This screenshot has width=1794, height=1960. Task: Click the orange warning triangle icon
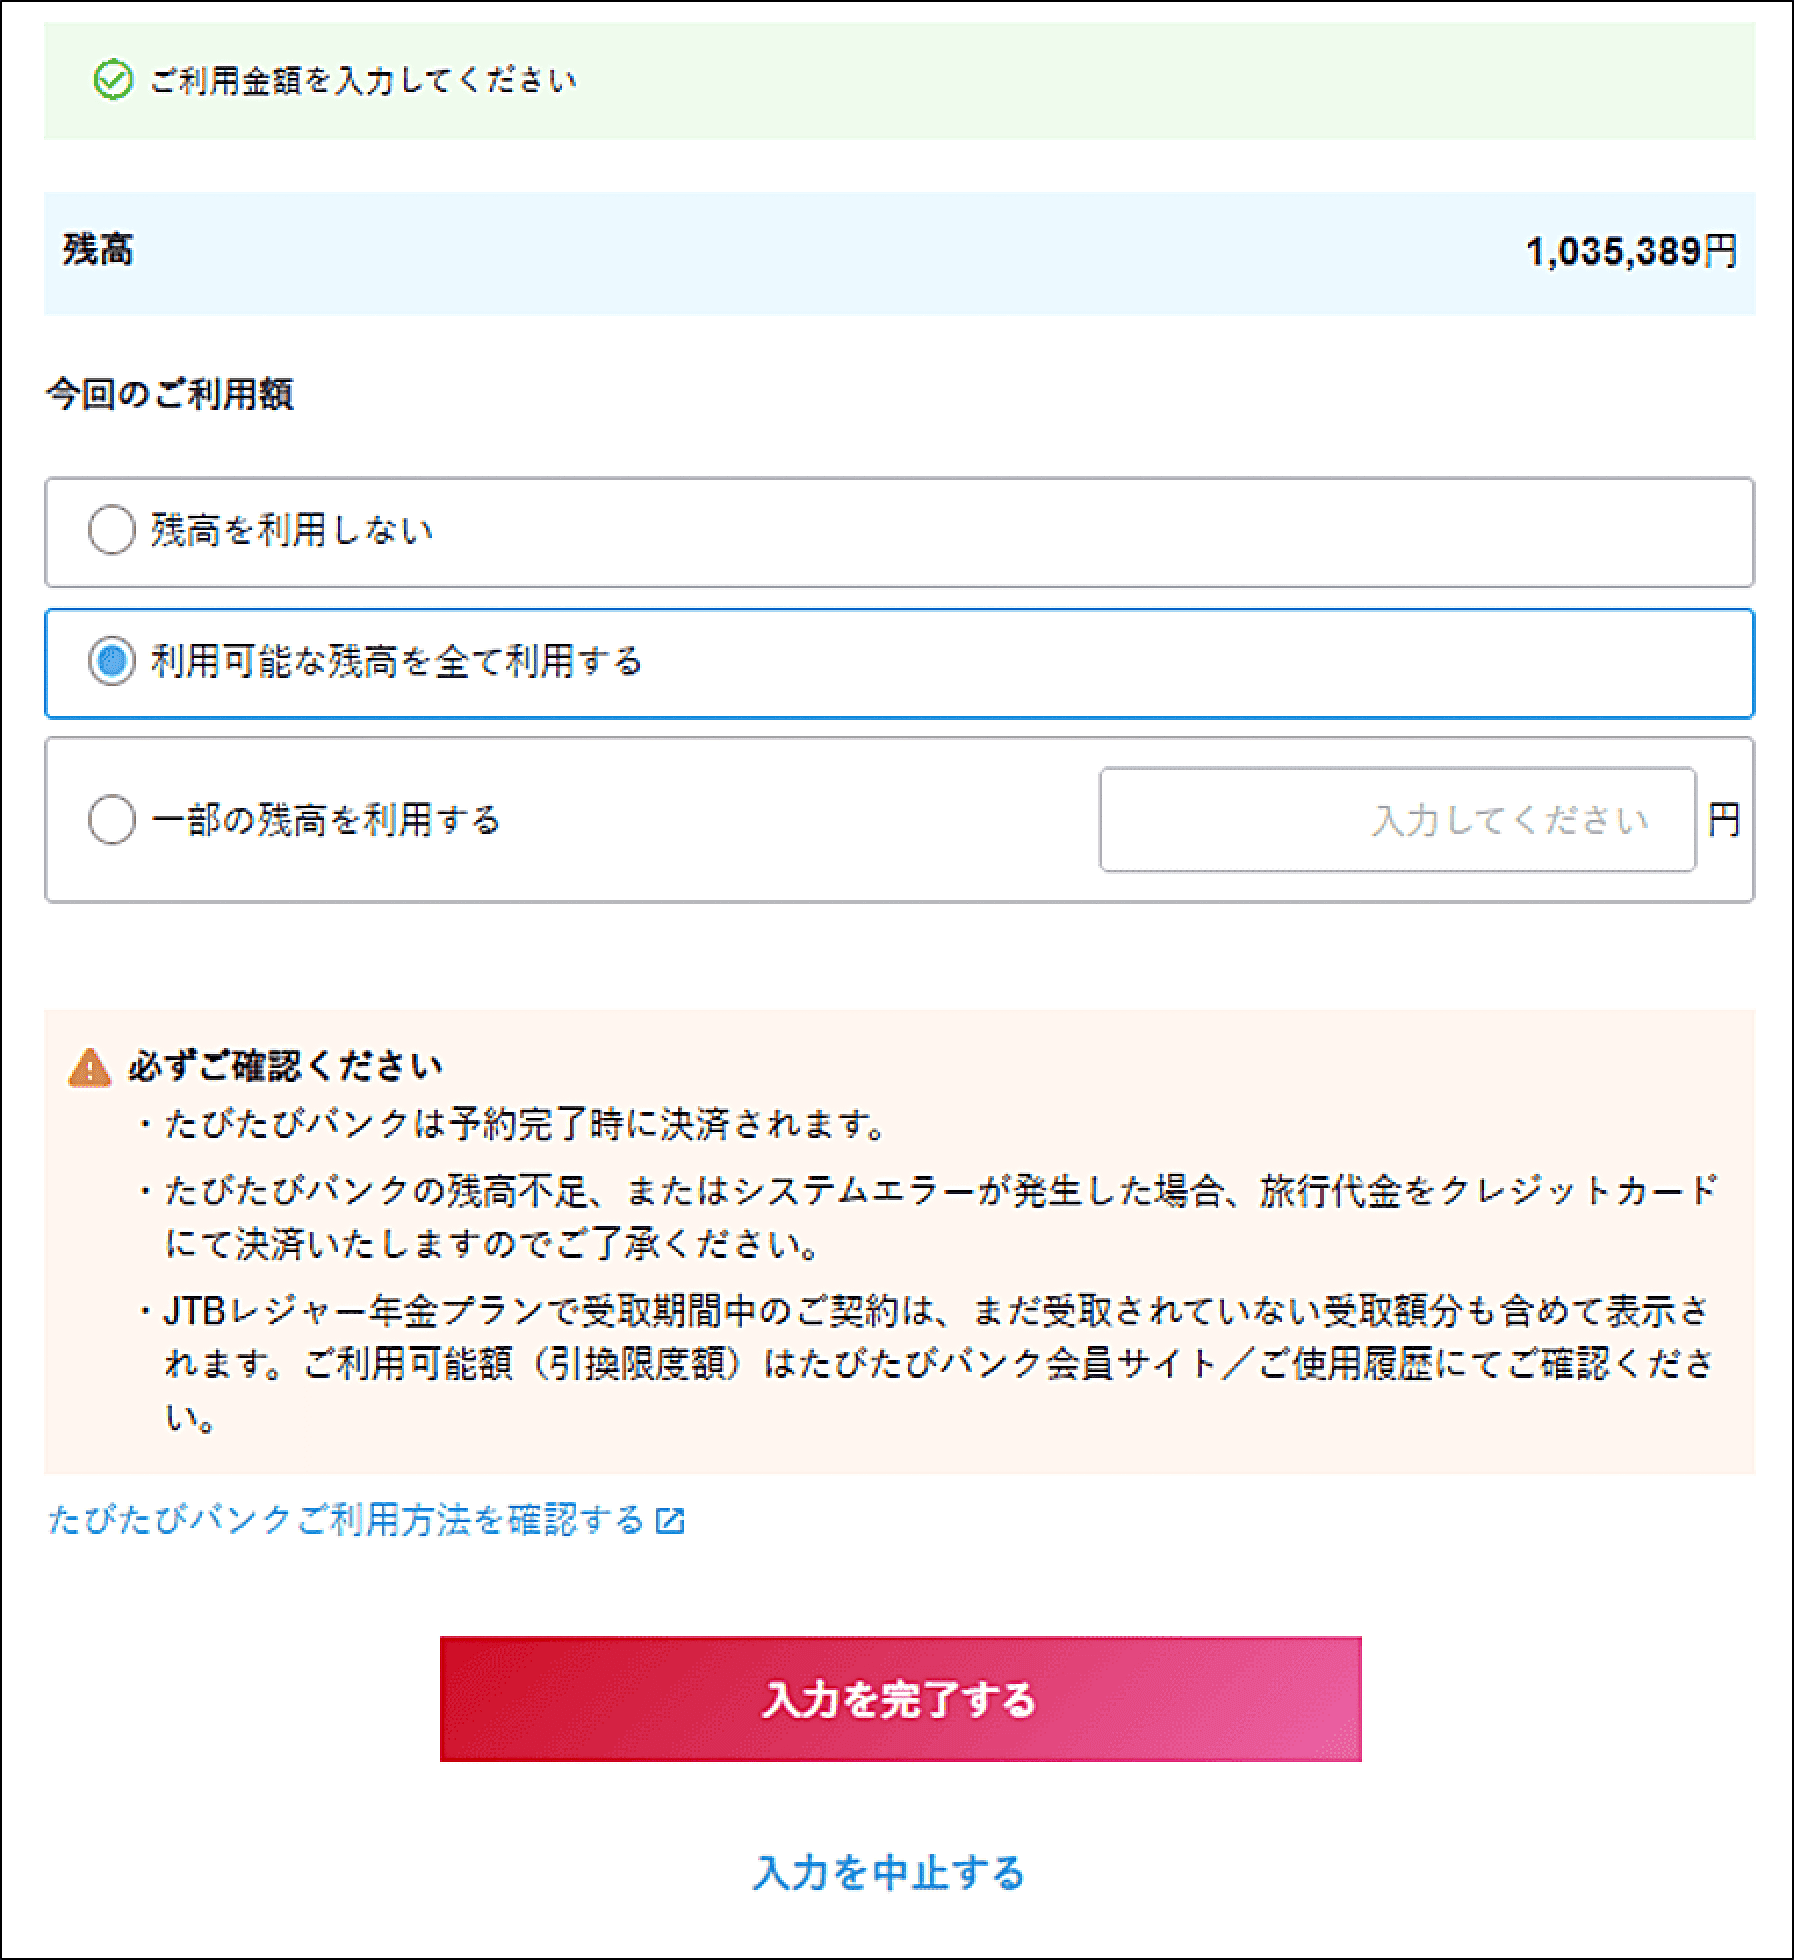click(x=89, y=1068)
